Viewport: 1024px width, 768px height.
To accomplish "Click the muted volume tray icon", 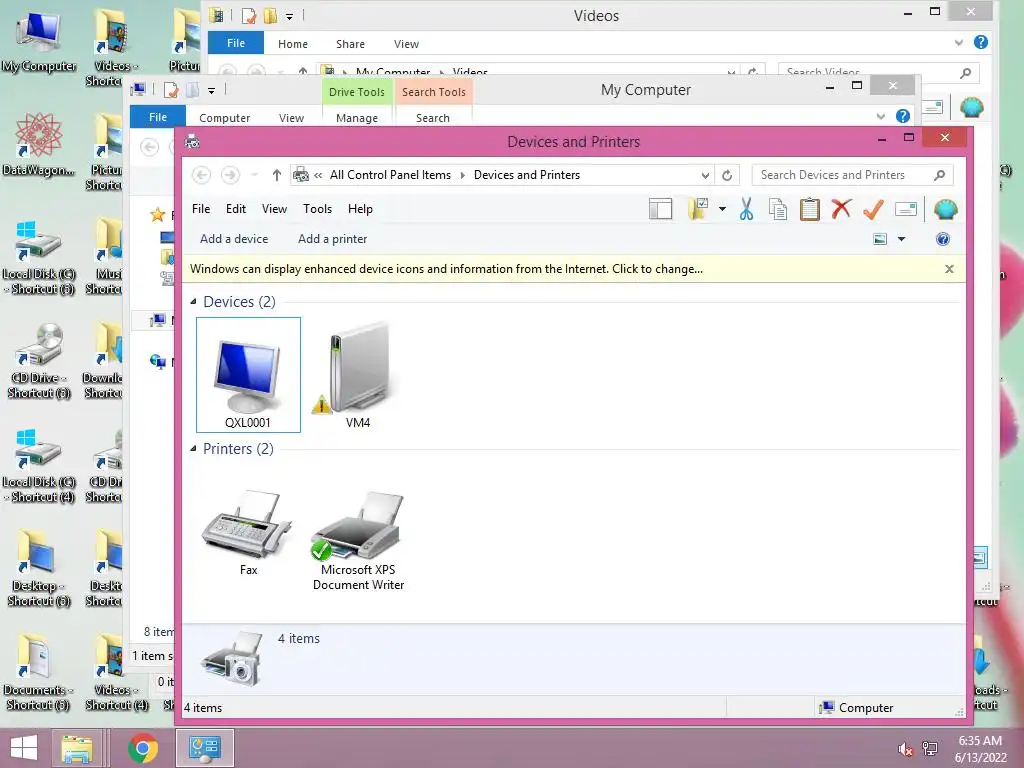I will (904, 749).
